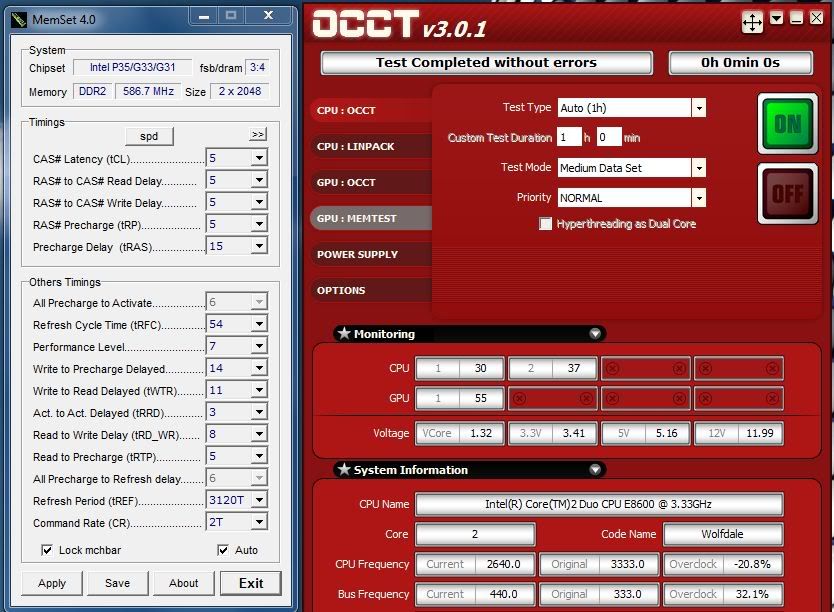Open Precharge Delay (tRAS) dropdown
834x612 pixels.
259,246
